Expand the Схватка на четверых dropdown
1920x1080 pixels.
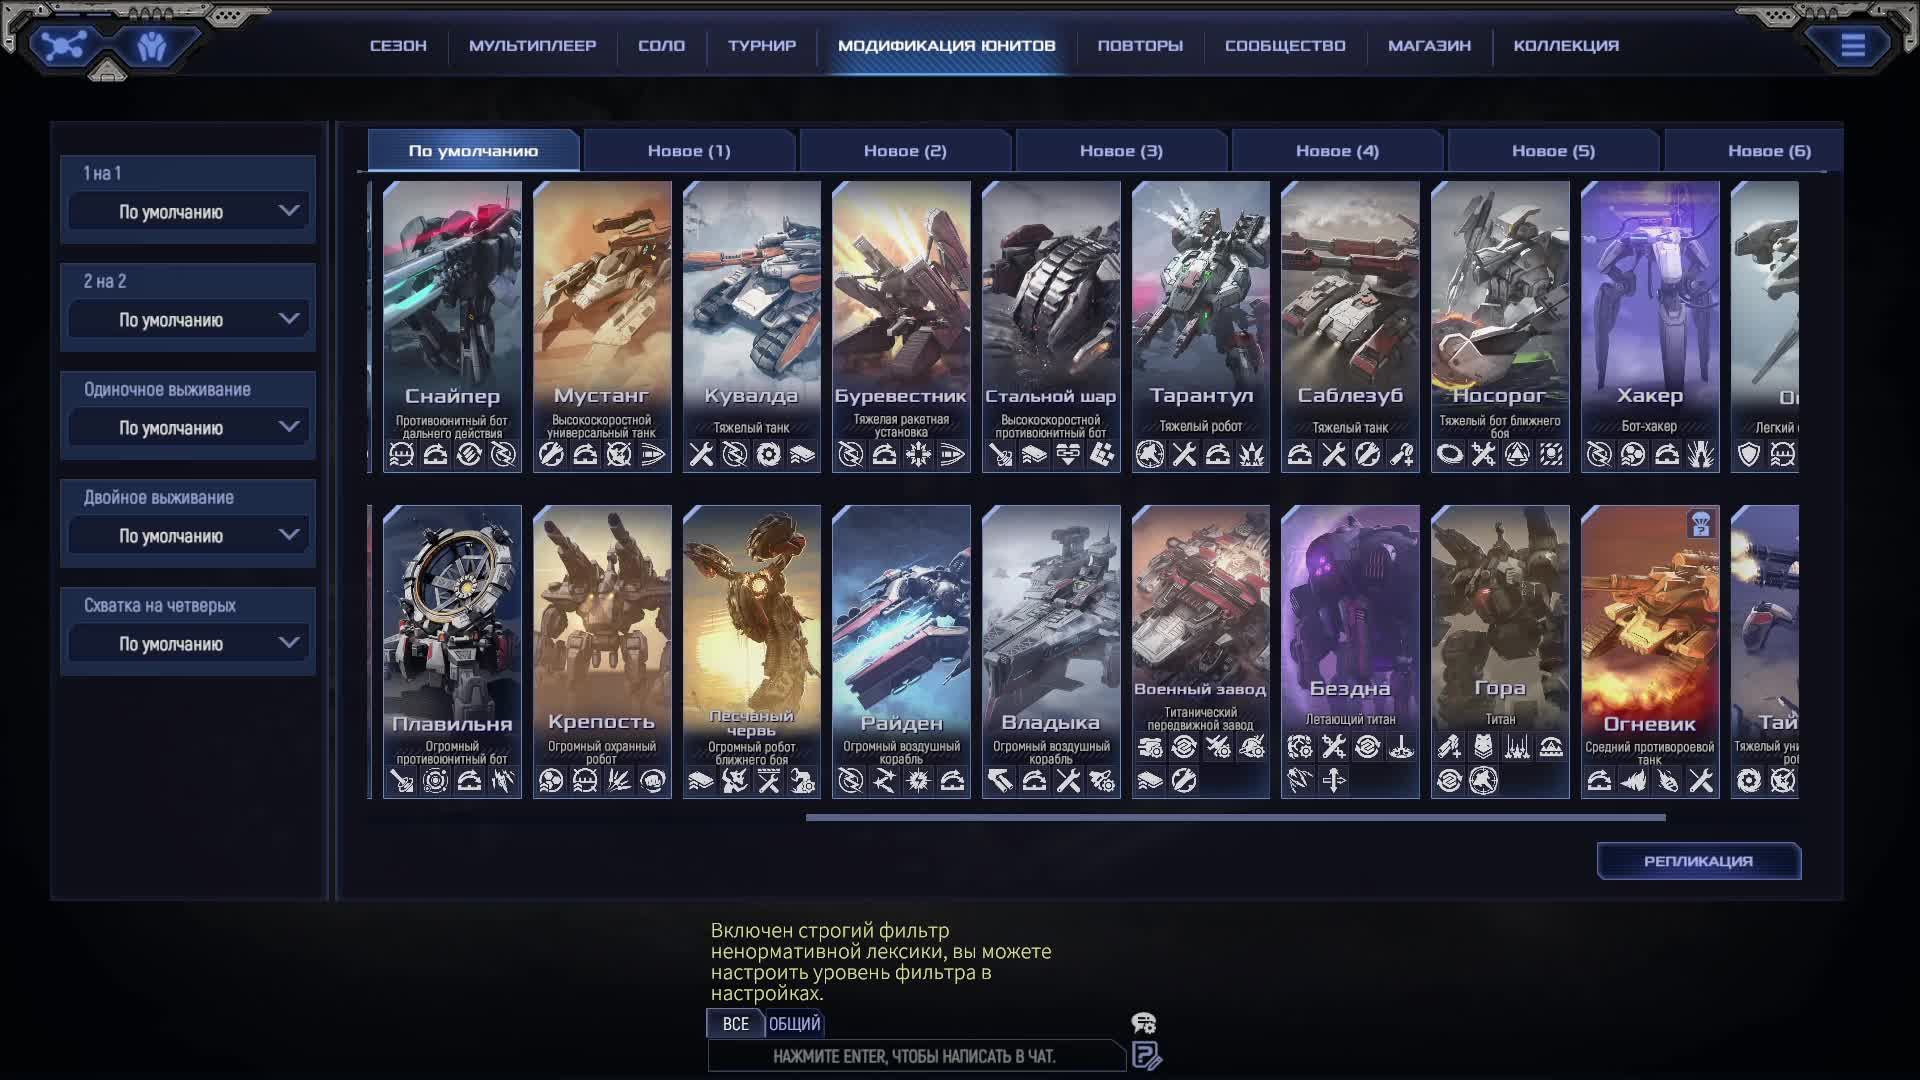point(188,644)
